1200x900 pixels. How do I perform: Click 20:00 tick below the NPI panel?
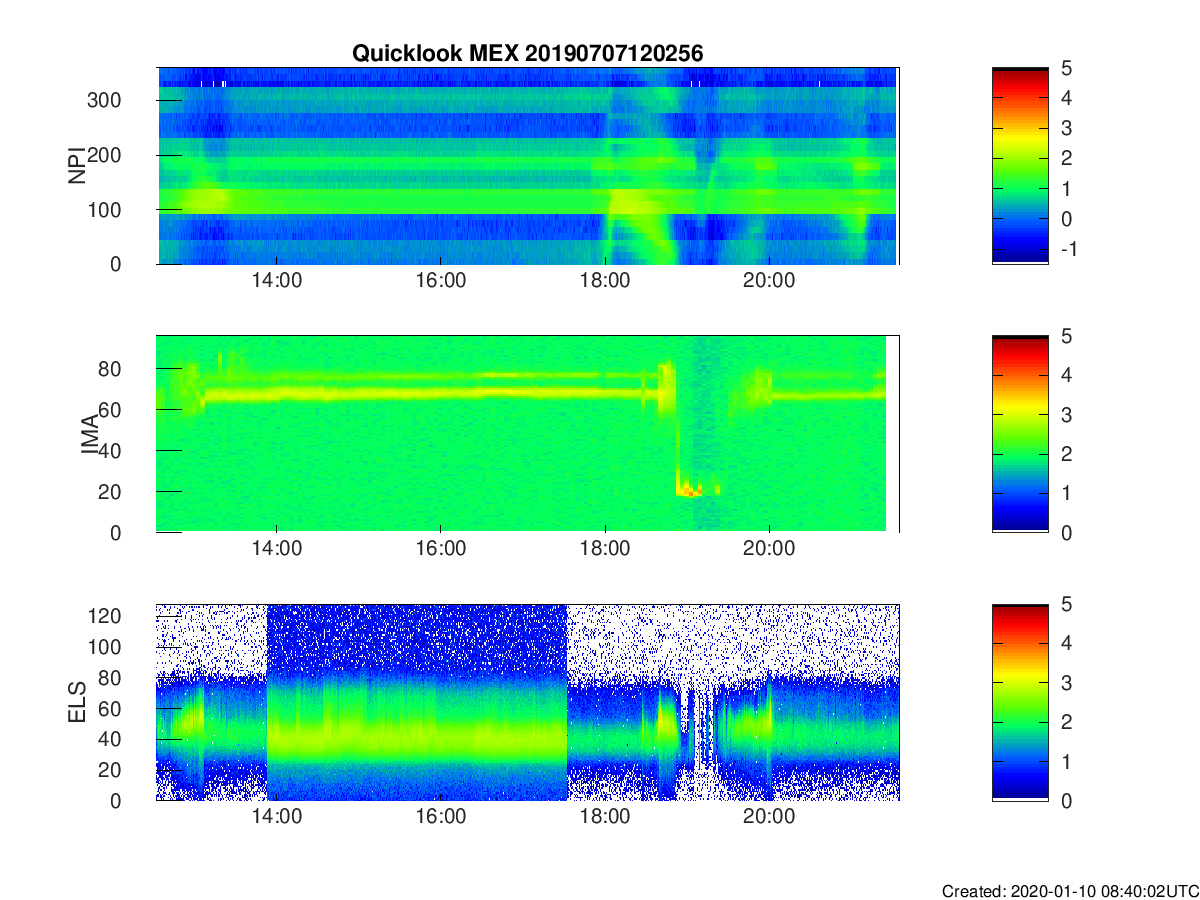pos(769,281)
